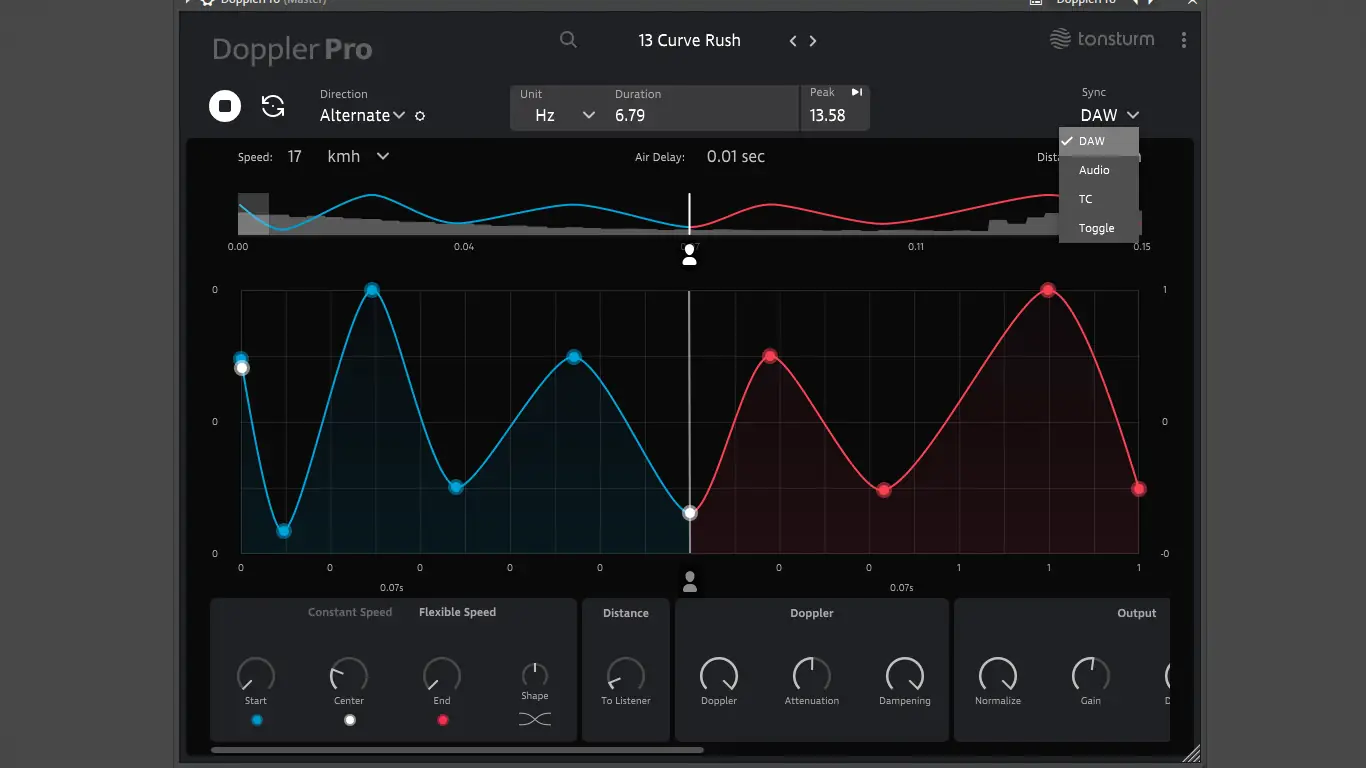The width and height of the screenshot is (1366, 768).
Task: Select DAW in the Sync menu
Action: (1099, 141)
